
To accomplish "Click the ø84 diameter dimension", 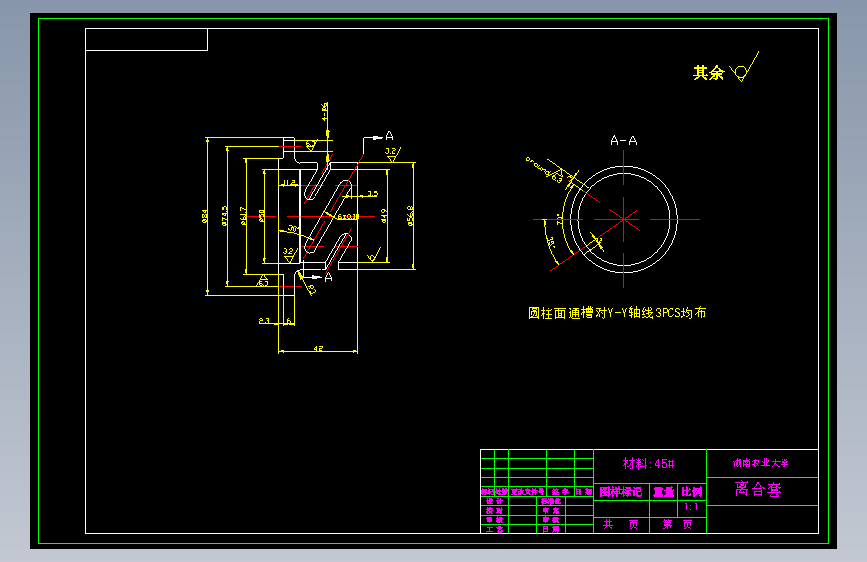I will [205, 216].
